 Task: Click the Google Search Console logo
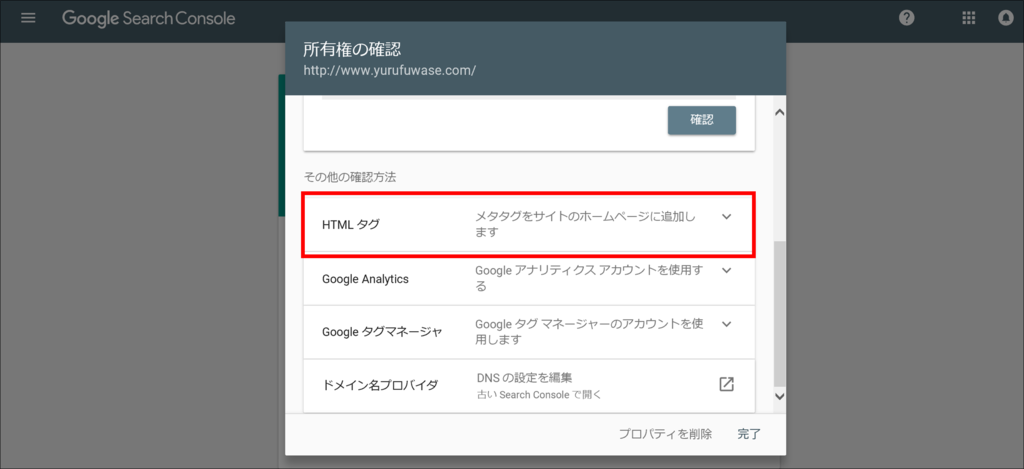pos(148,18)
